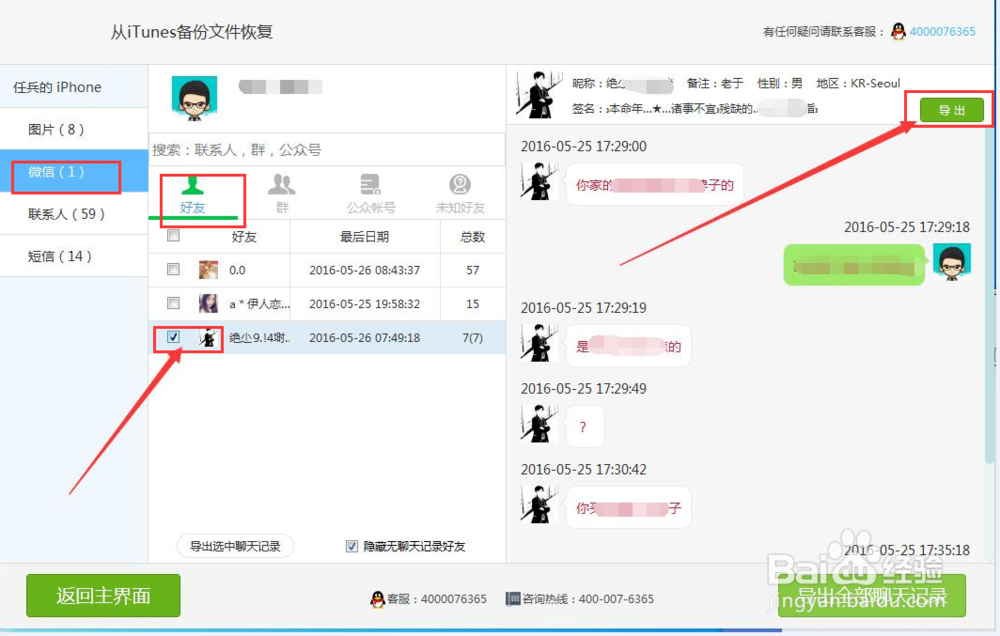This screenshot has width=1000, height=636.
Task: Click the search contacts input field
Action: click(327, 150)
